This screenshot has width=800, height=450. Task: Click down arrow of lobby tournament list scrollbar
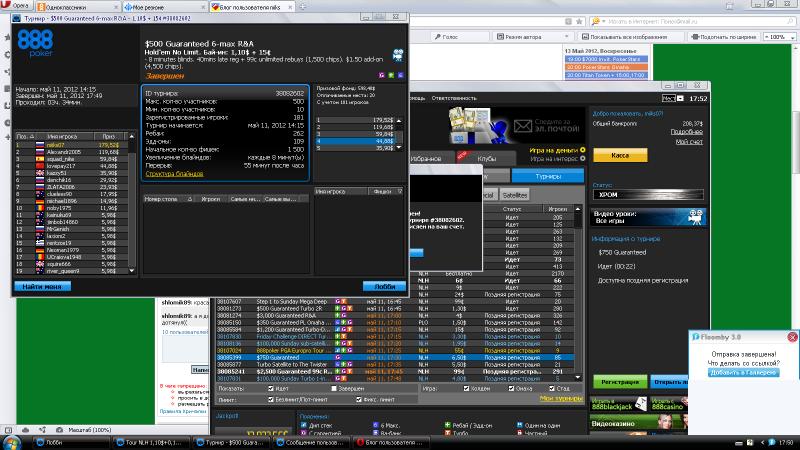point(578,378)
